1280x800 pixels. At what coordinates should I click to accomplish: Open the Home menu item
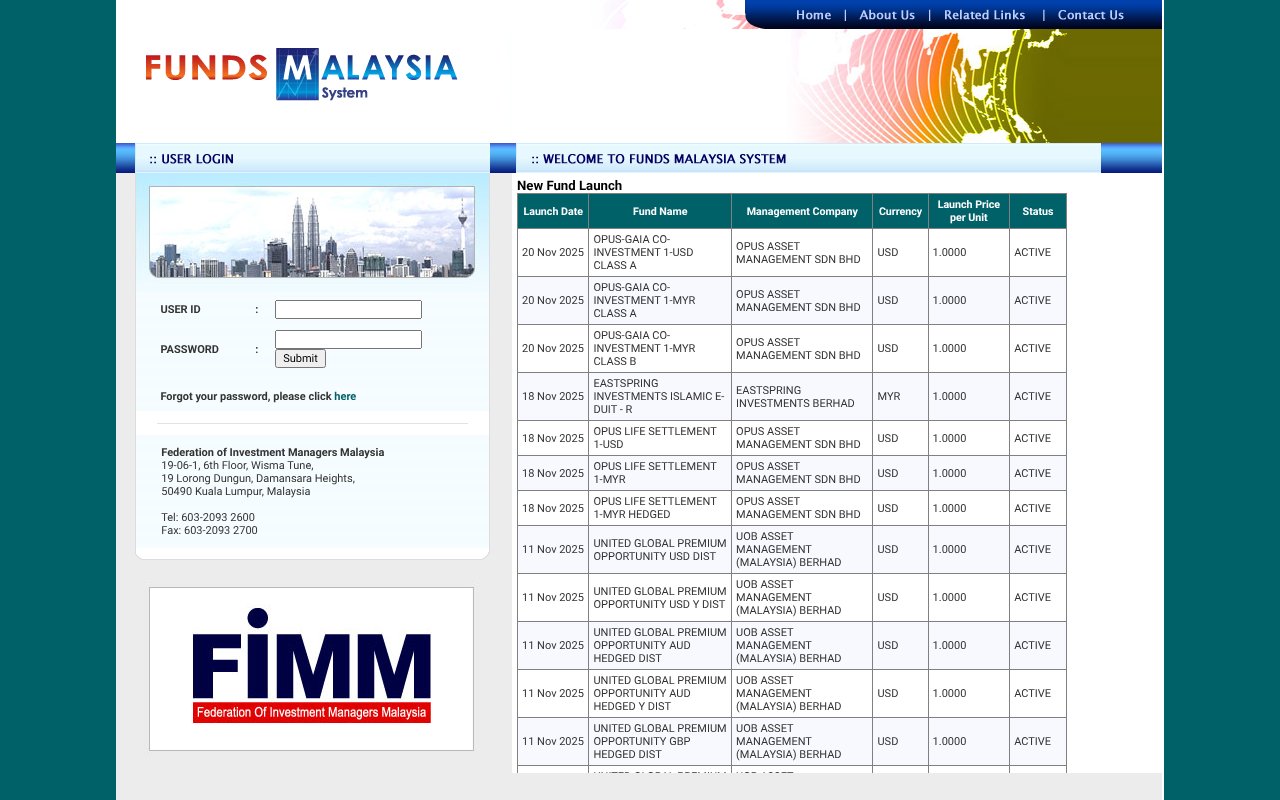pos(813,15)
